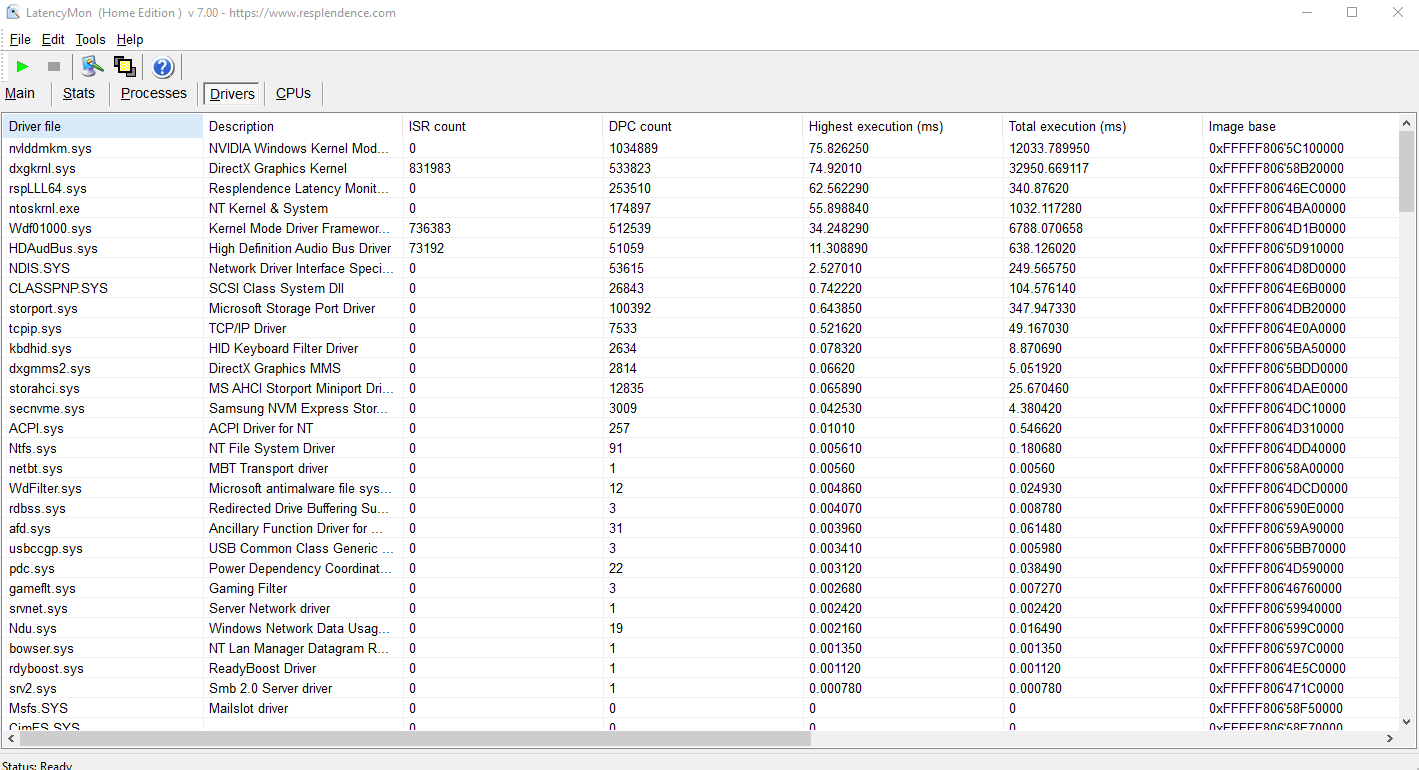
Task: Sort by Image base column header
Action: click(1300, 126)
